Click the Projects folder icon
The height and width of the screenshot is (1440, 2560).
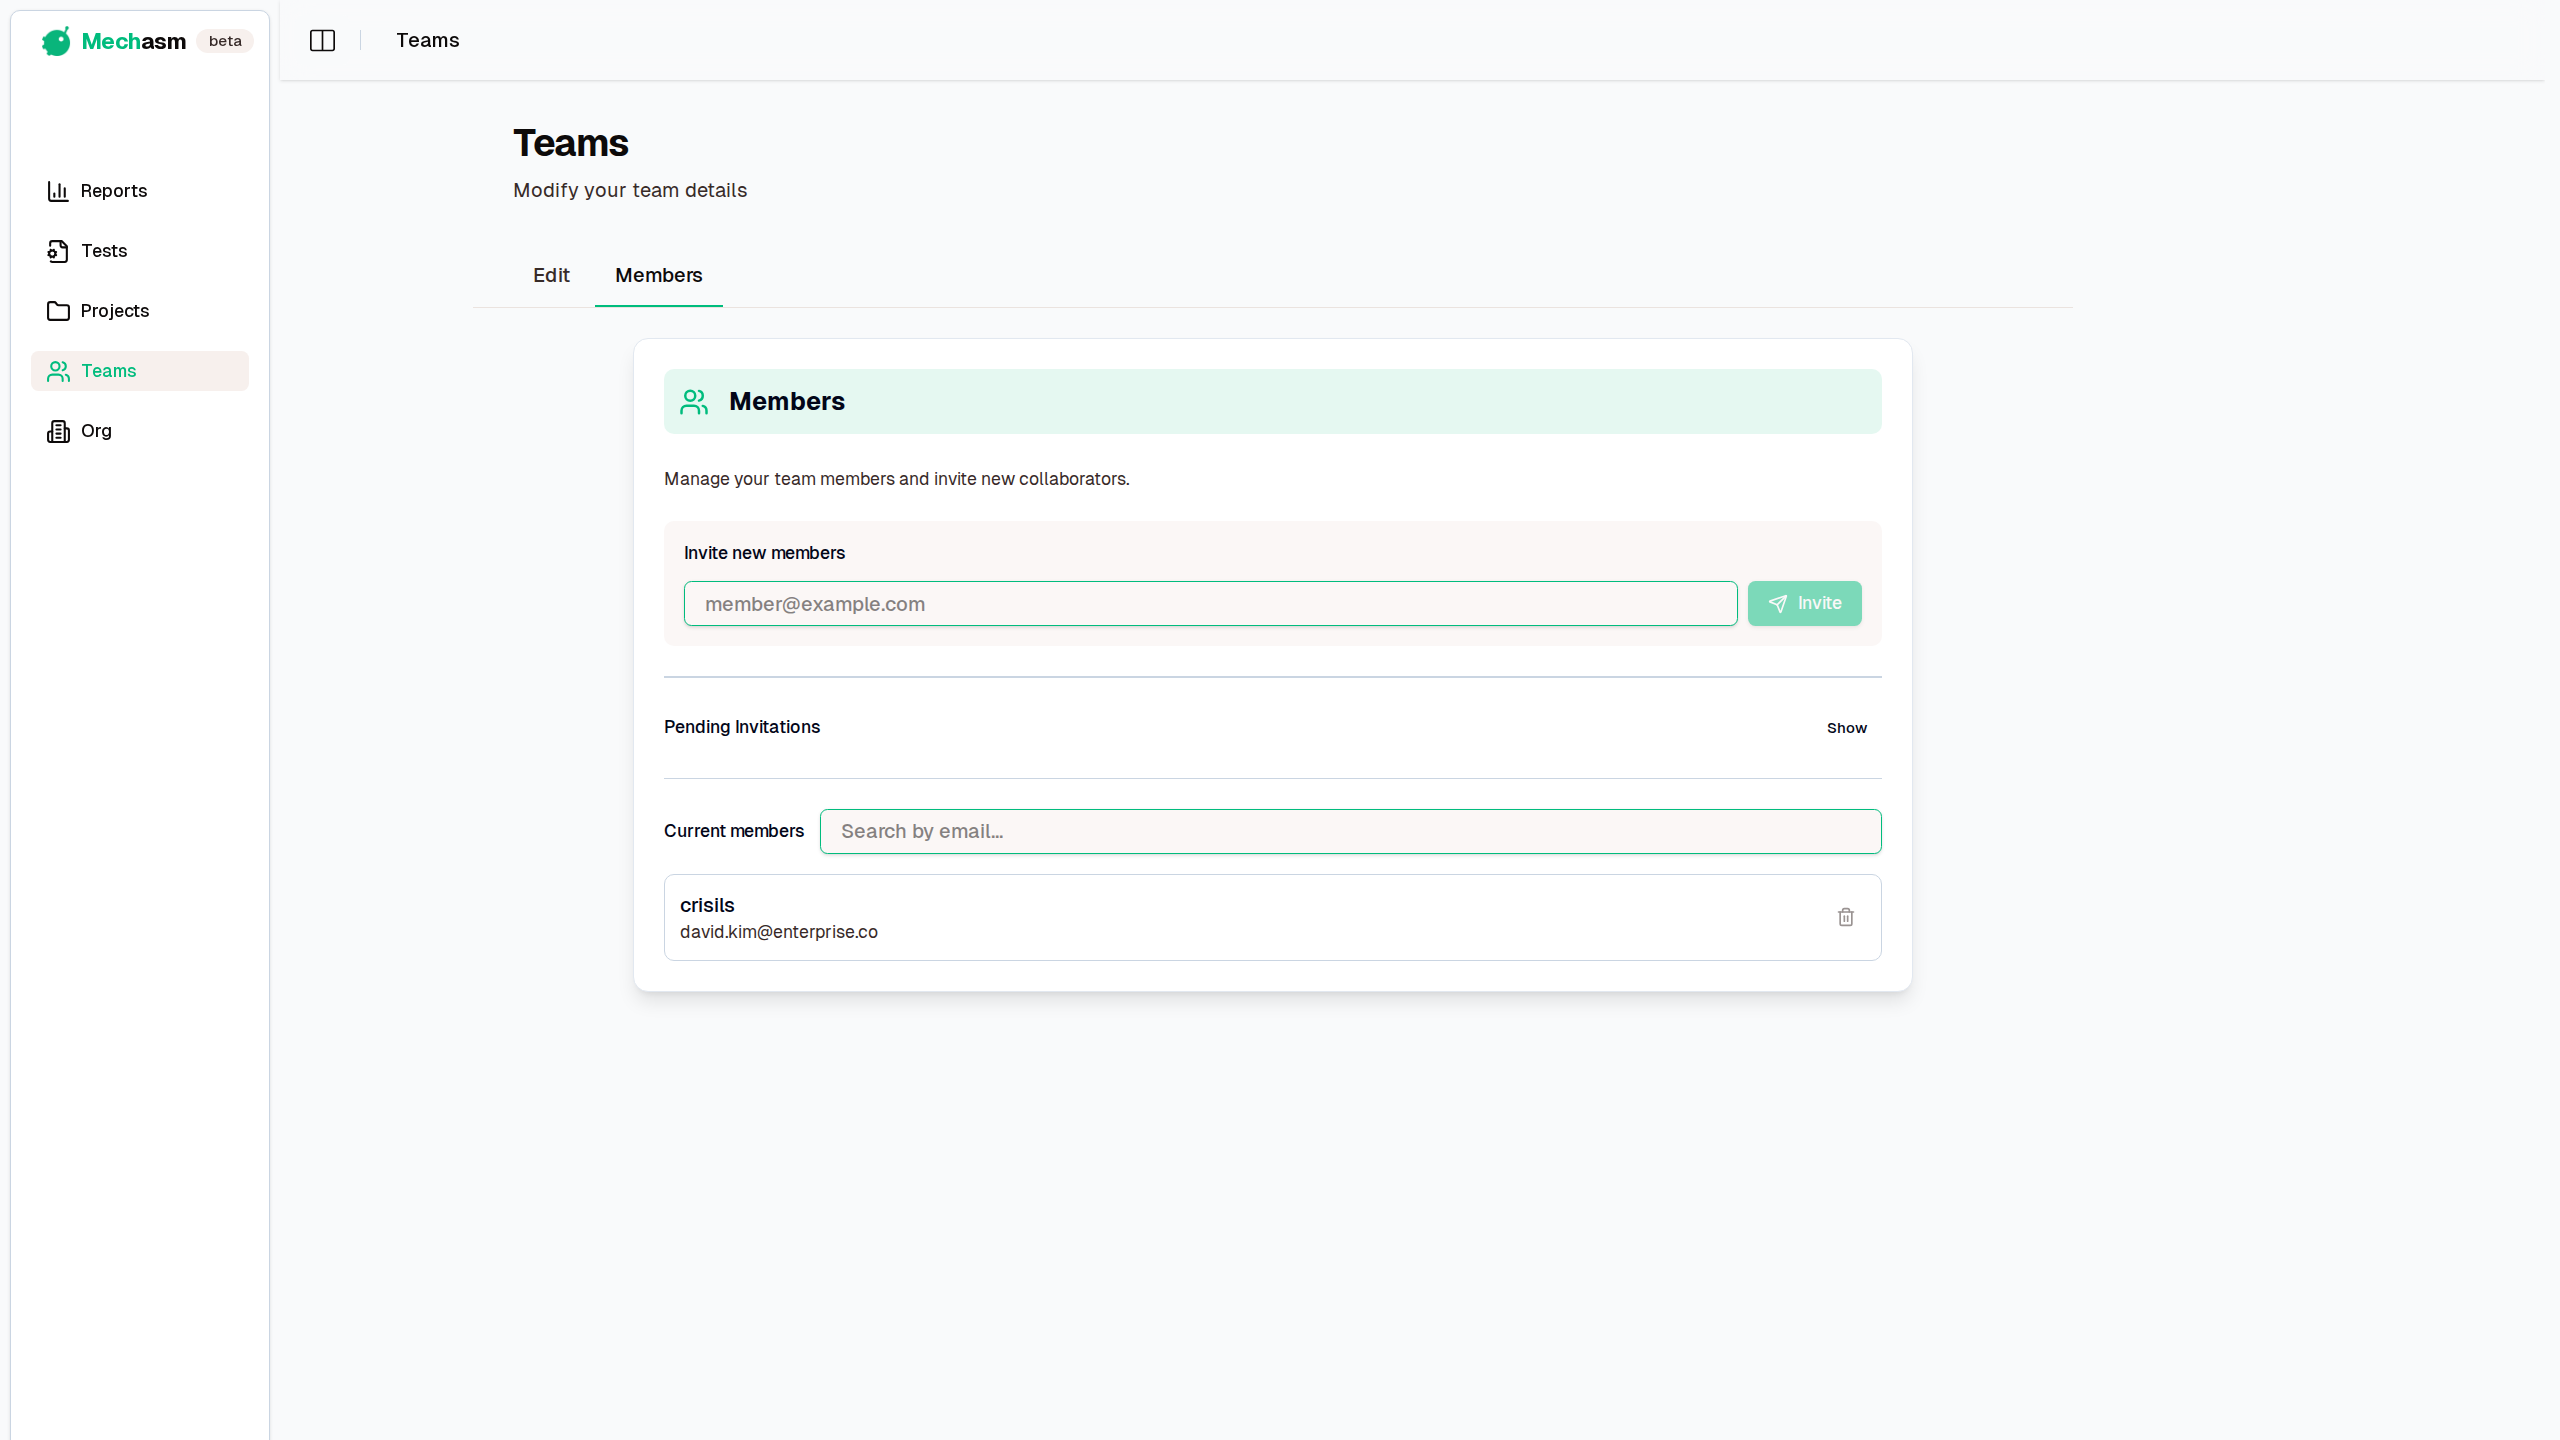[x=58, y=311]
